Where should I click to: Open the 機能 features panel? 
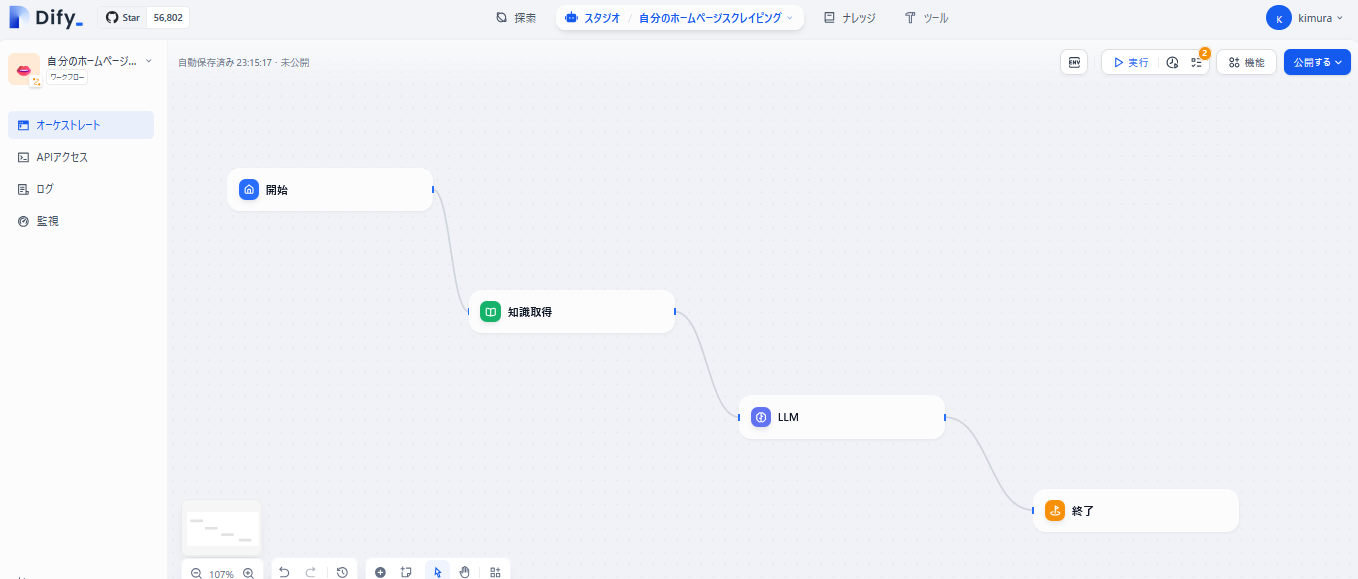(1246, 62)
